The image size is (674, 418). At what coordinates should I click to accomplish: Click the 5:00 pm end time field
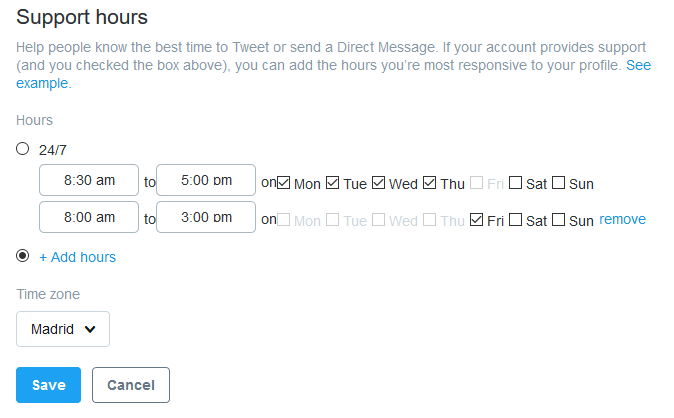coord(206,180)
